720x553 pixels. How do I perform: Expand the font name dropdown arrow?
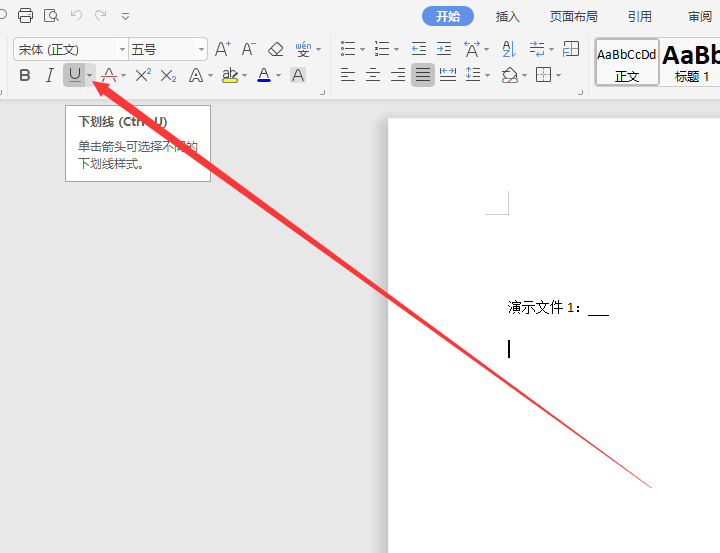123,49
